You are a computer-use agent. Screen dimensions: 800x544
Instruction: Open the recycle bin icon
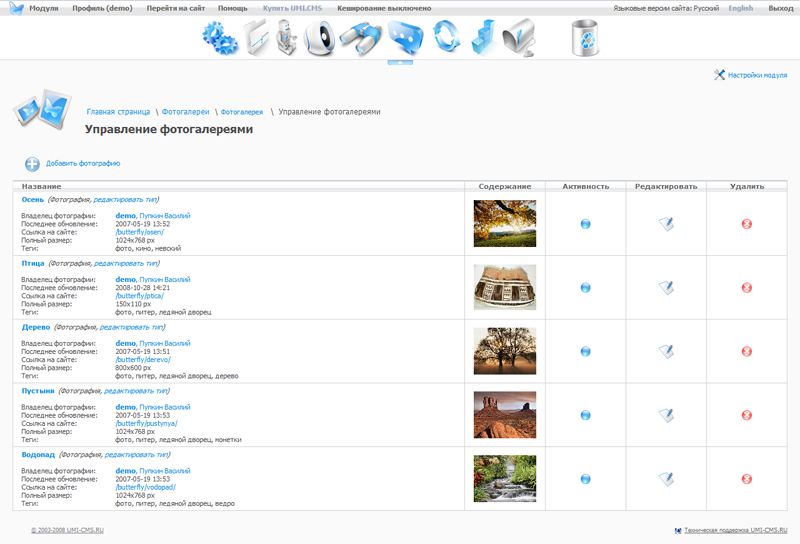click(x=585, y=38)
